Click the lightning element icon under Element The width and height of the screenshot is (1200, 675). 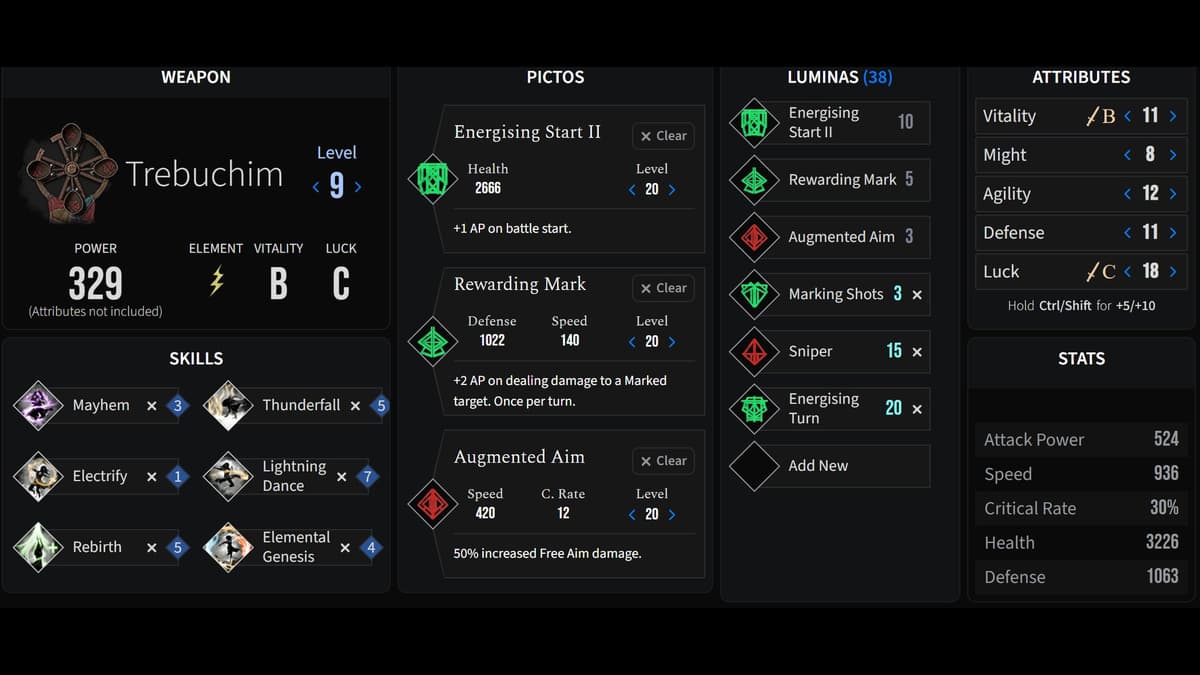[216, 284]
